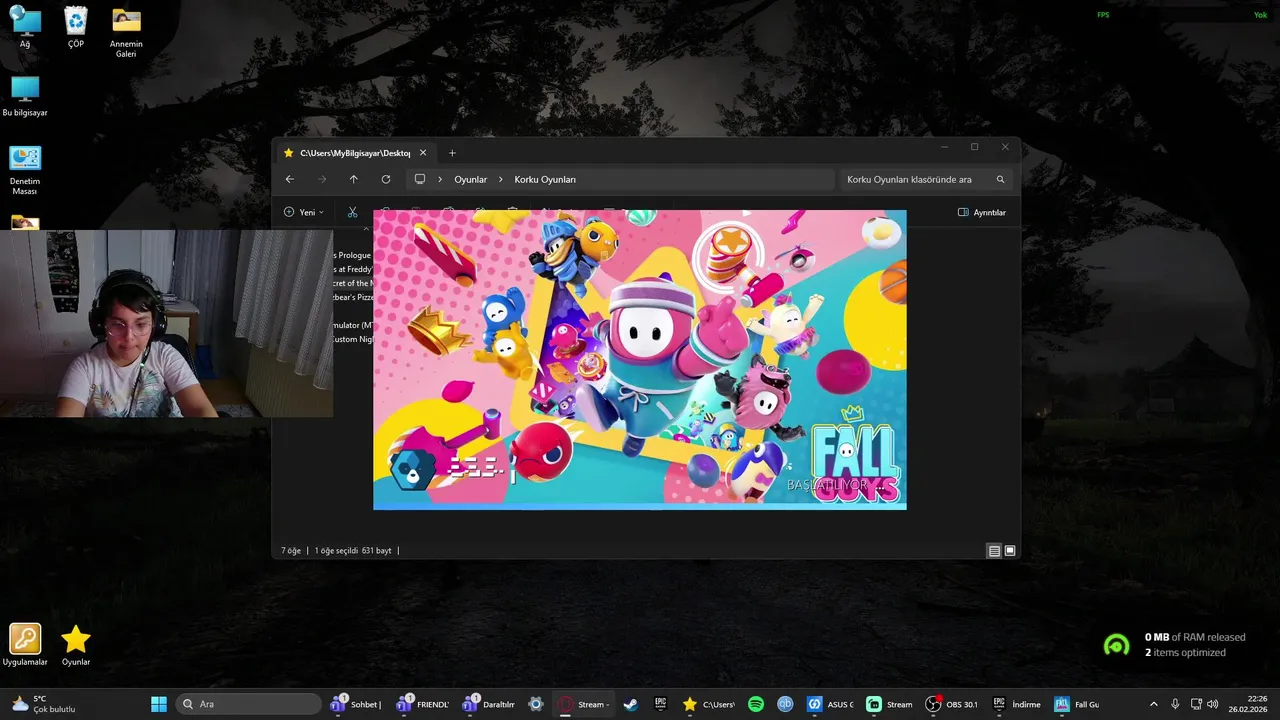Open the C:\Users Explorer taskbar button
This screenshot has width=1280, height=720.
(708, 704)
